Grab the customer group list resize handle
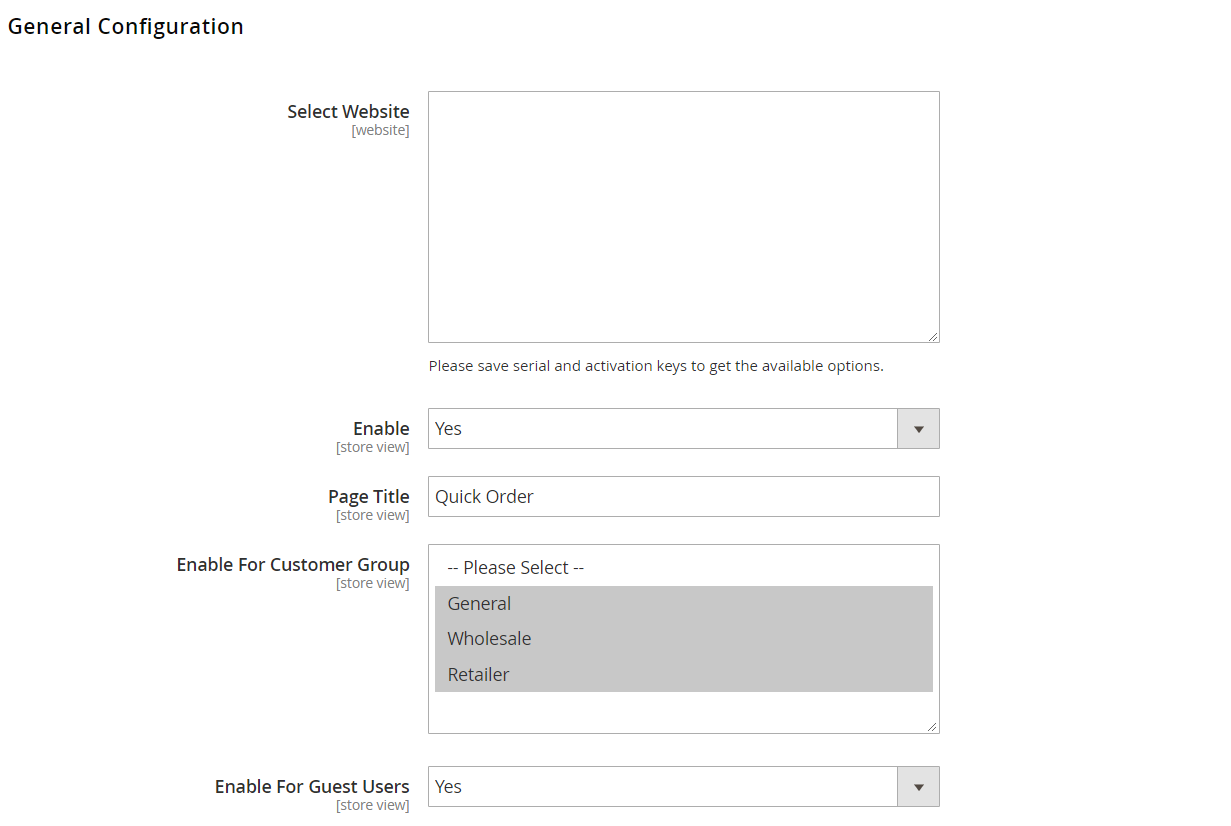 click(x=932, y=726)
